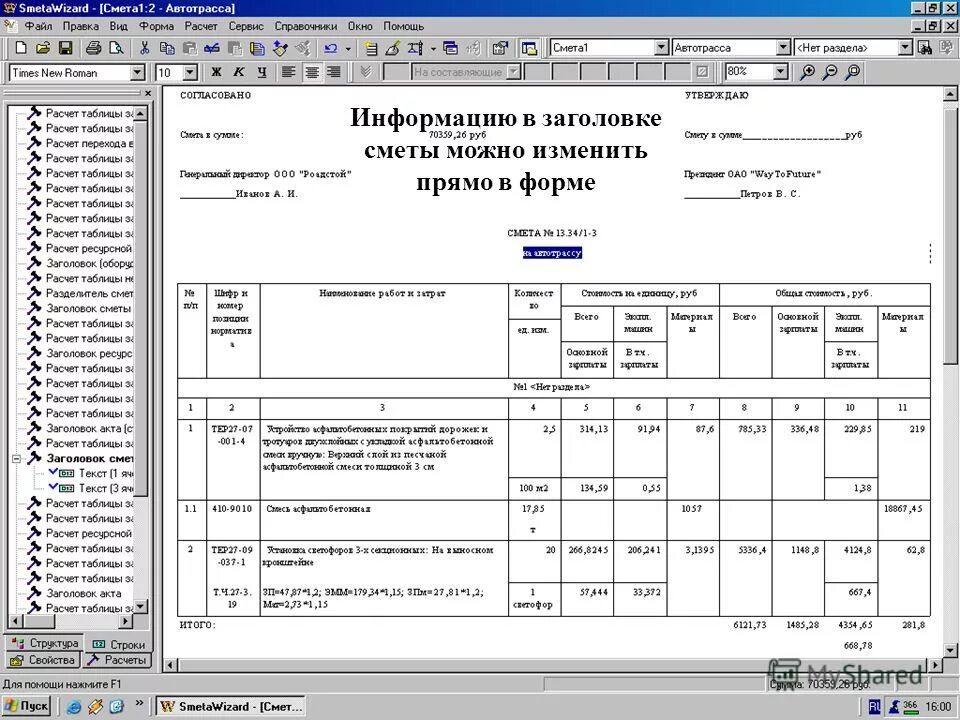Click the Paste icon on the toolbar
Viewport: 960px width, 720px height.
click(x=190, y=47)
